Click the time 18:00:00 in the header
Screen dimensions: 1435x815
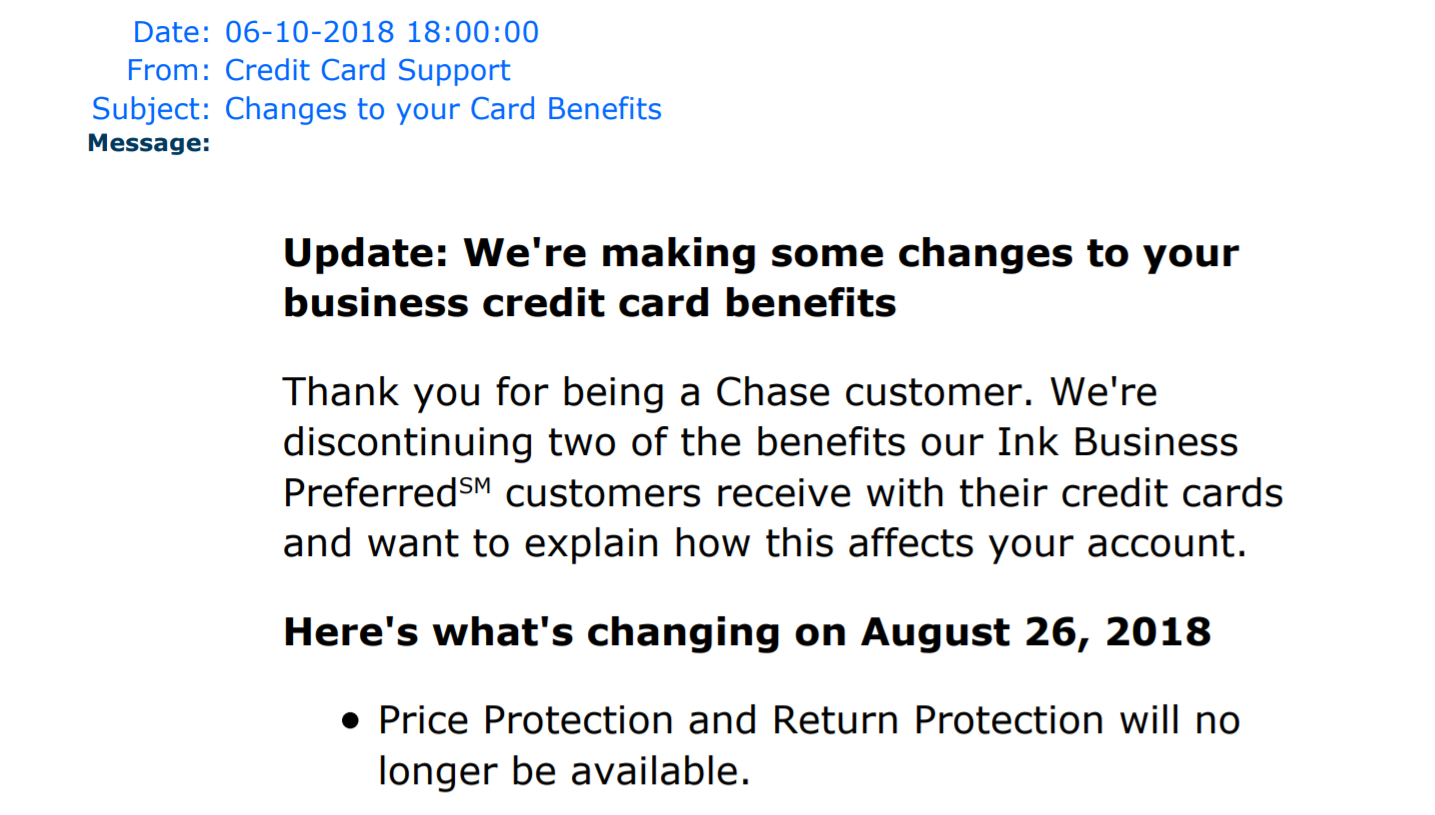[472, 32]
